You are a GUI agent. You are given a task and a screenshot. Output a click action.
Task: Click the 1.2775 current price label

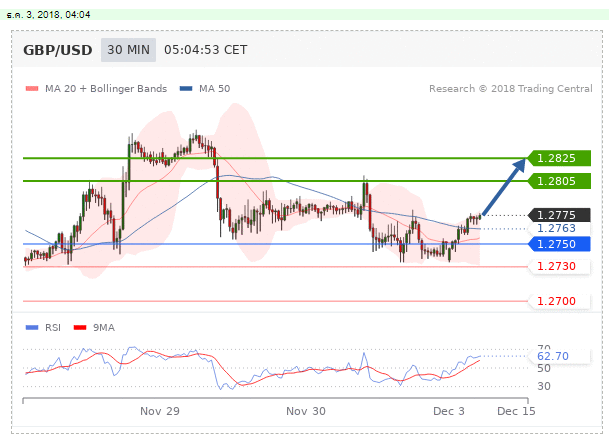tap(559, 215)
